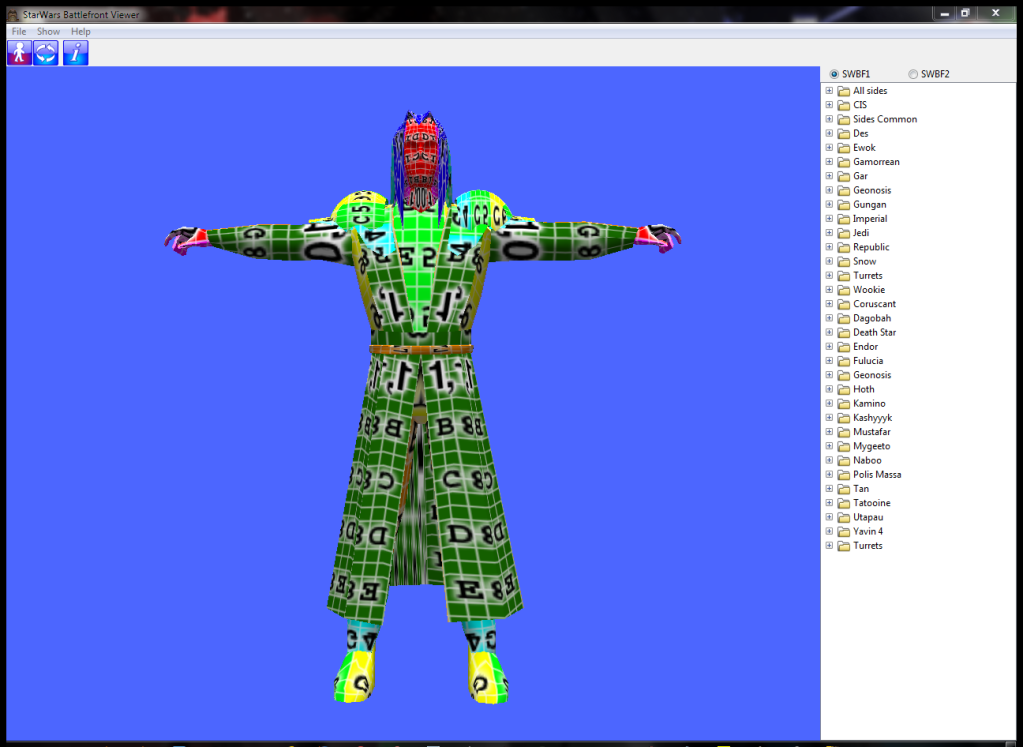Click the folder icon beside Republic
The image size is (1023, 747).
pos(844,247)
